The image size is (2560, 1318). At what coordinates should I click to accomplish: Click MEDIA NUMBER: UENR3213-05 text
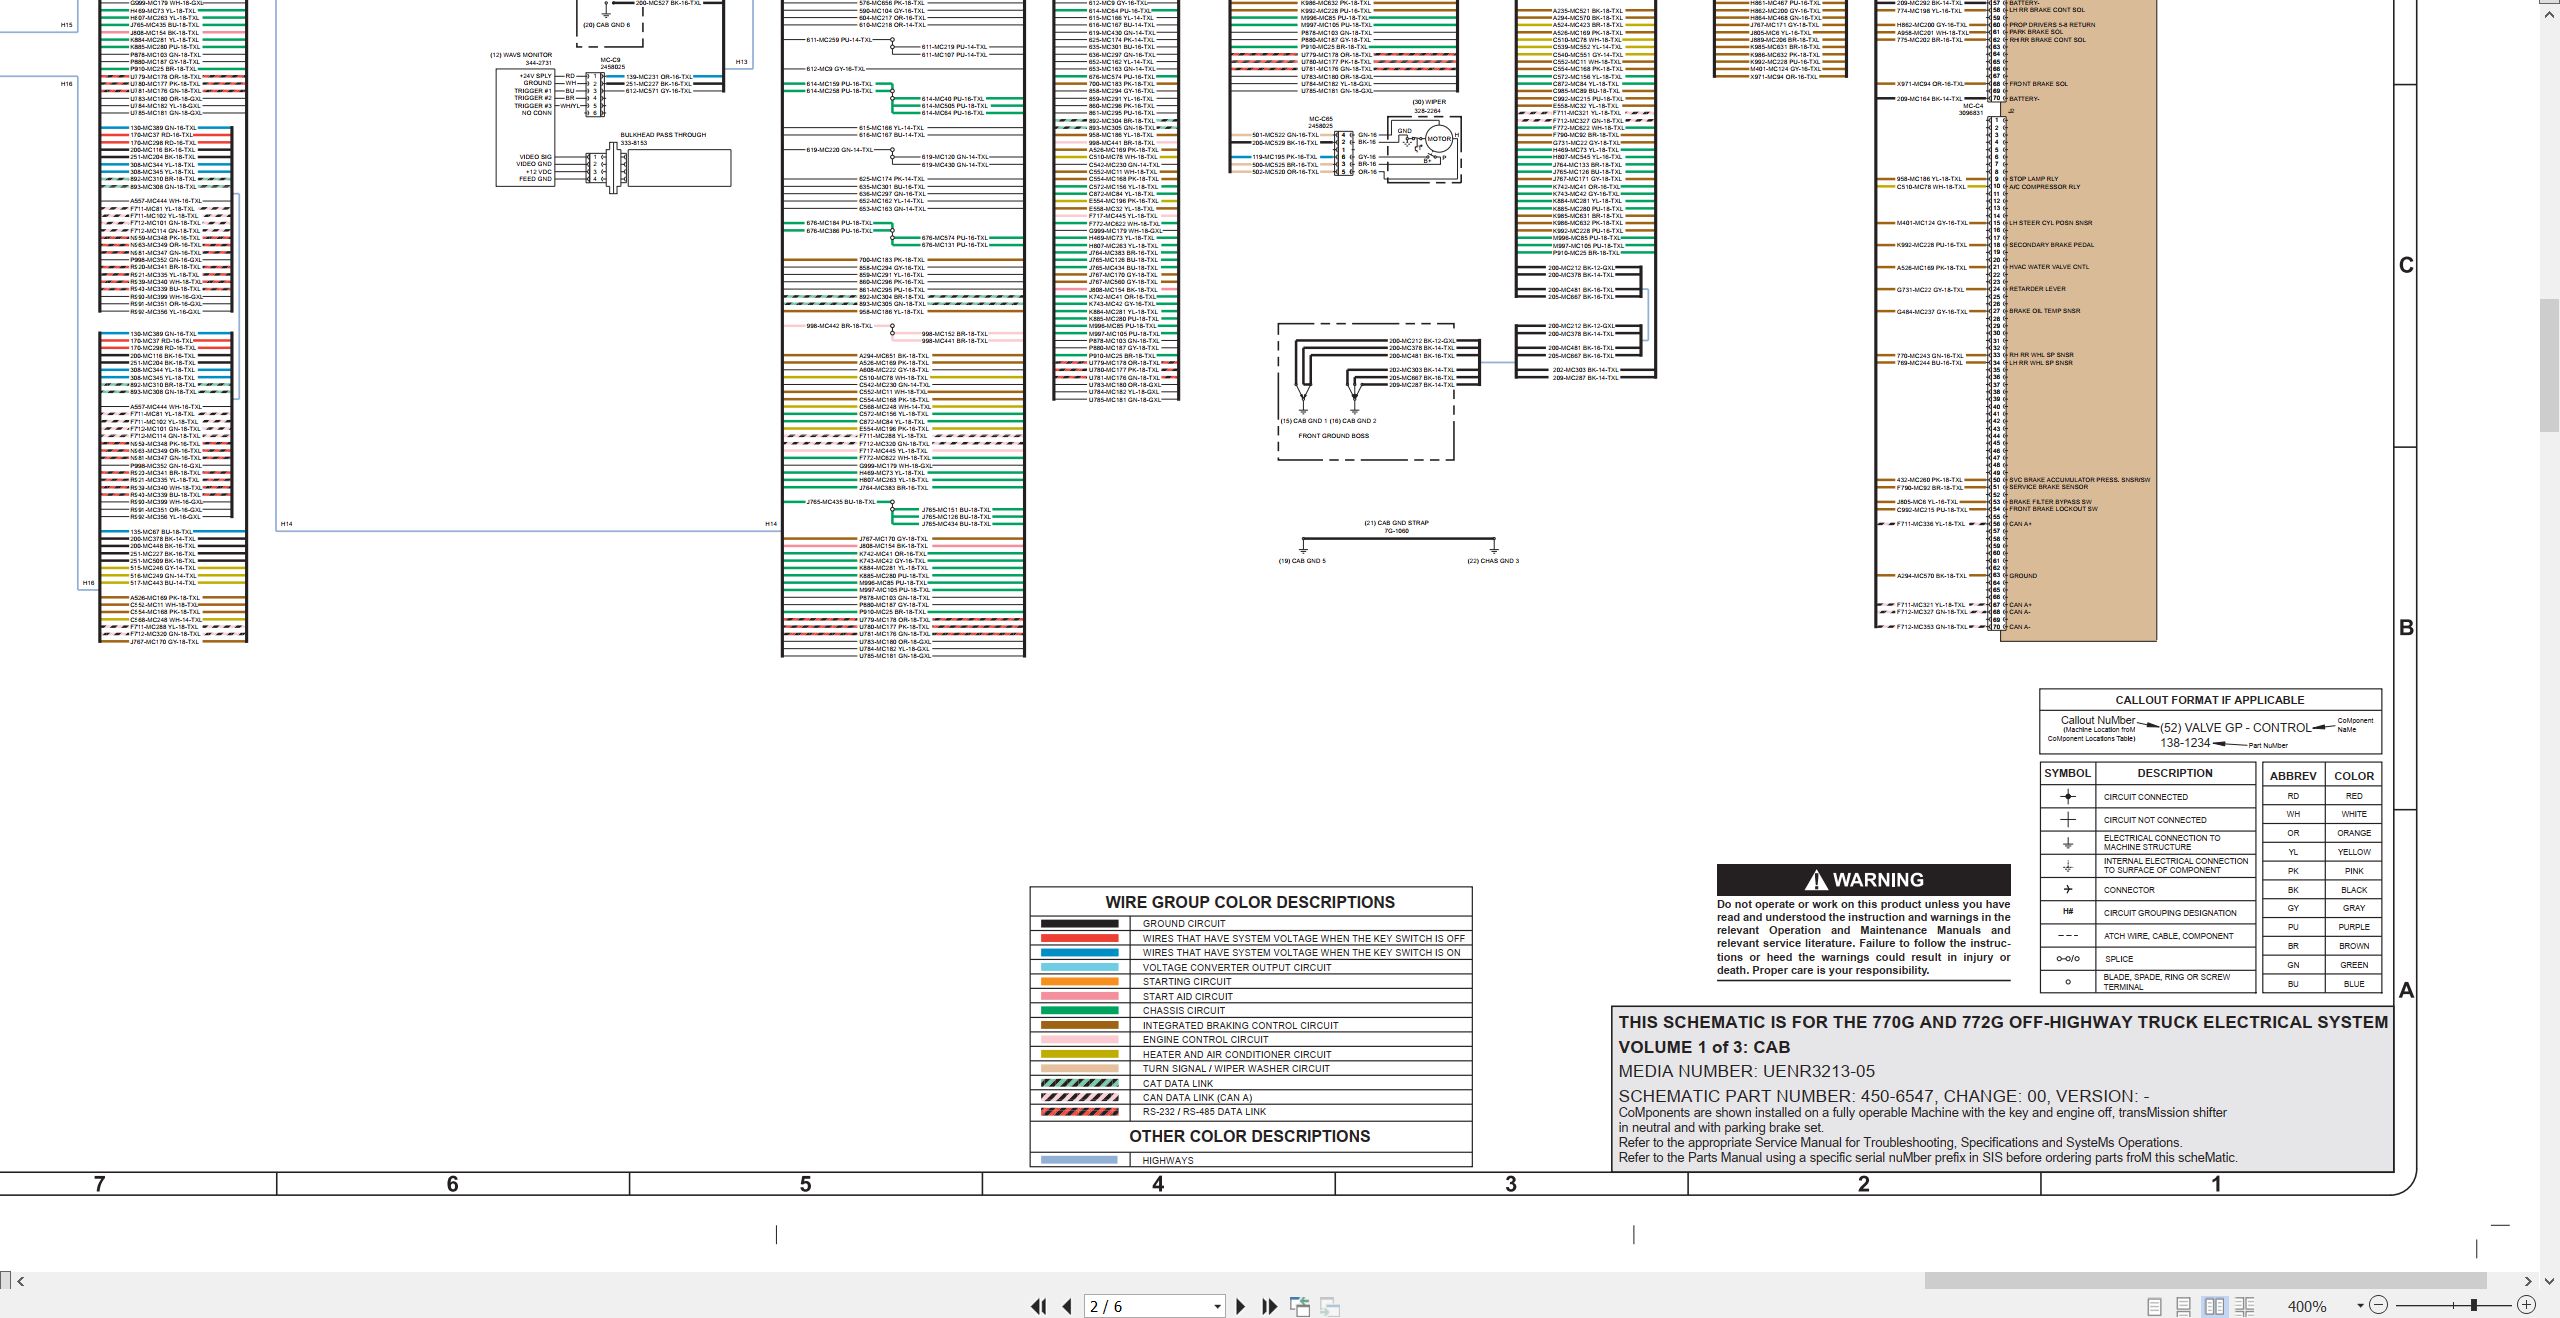[x=1746, y=1071]
